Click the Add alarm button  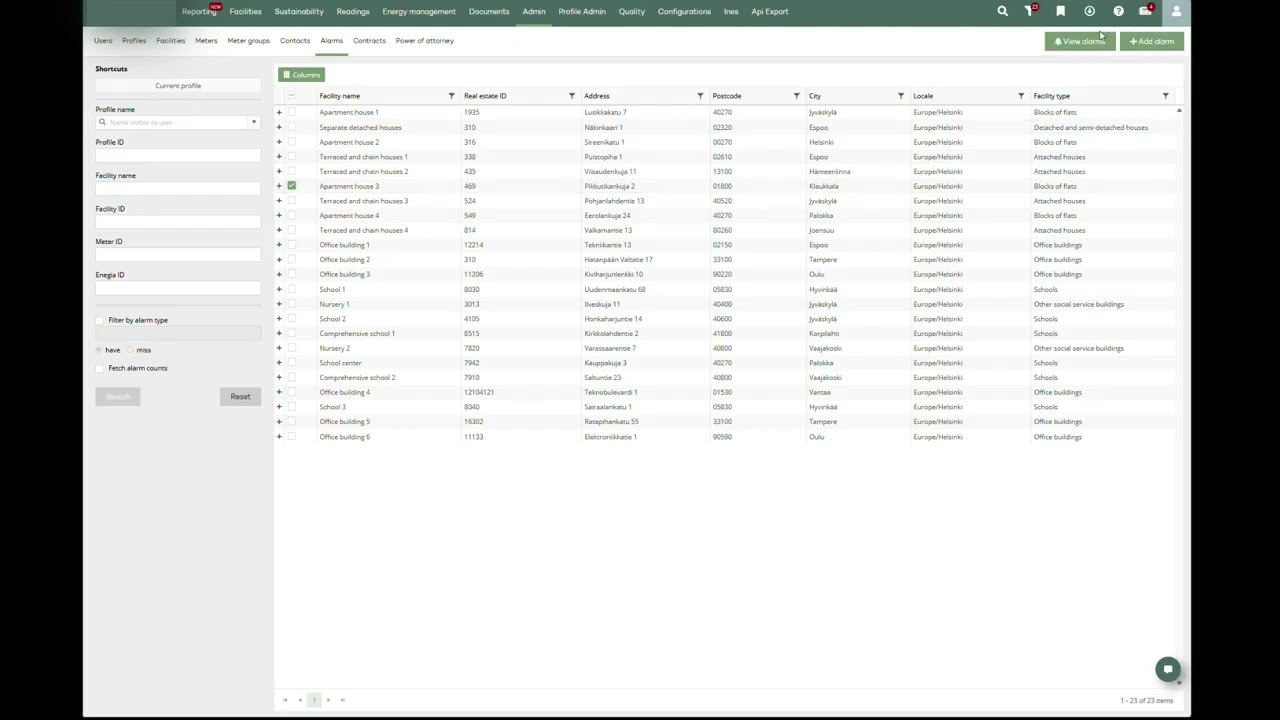1152,41
